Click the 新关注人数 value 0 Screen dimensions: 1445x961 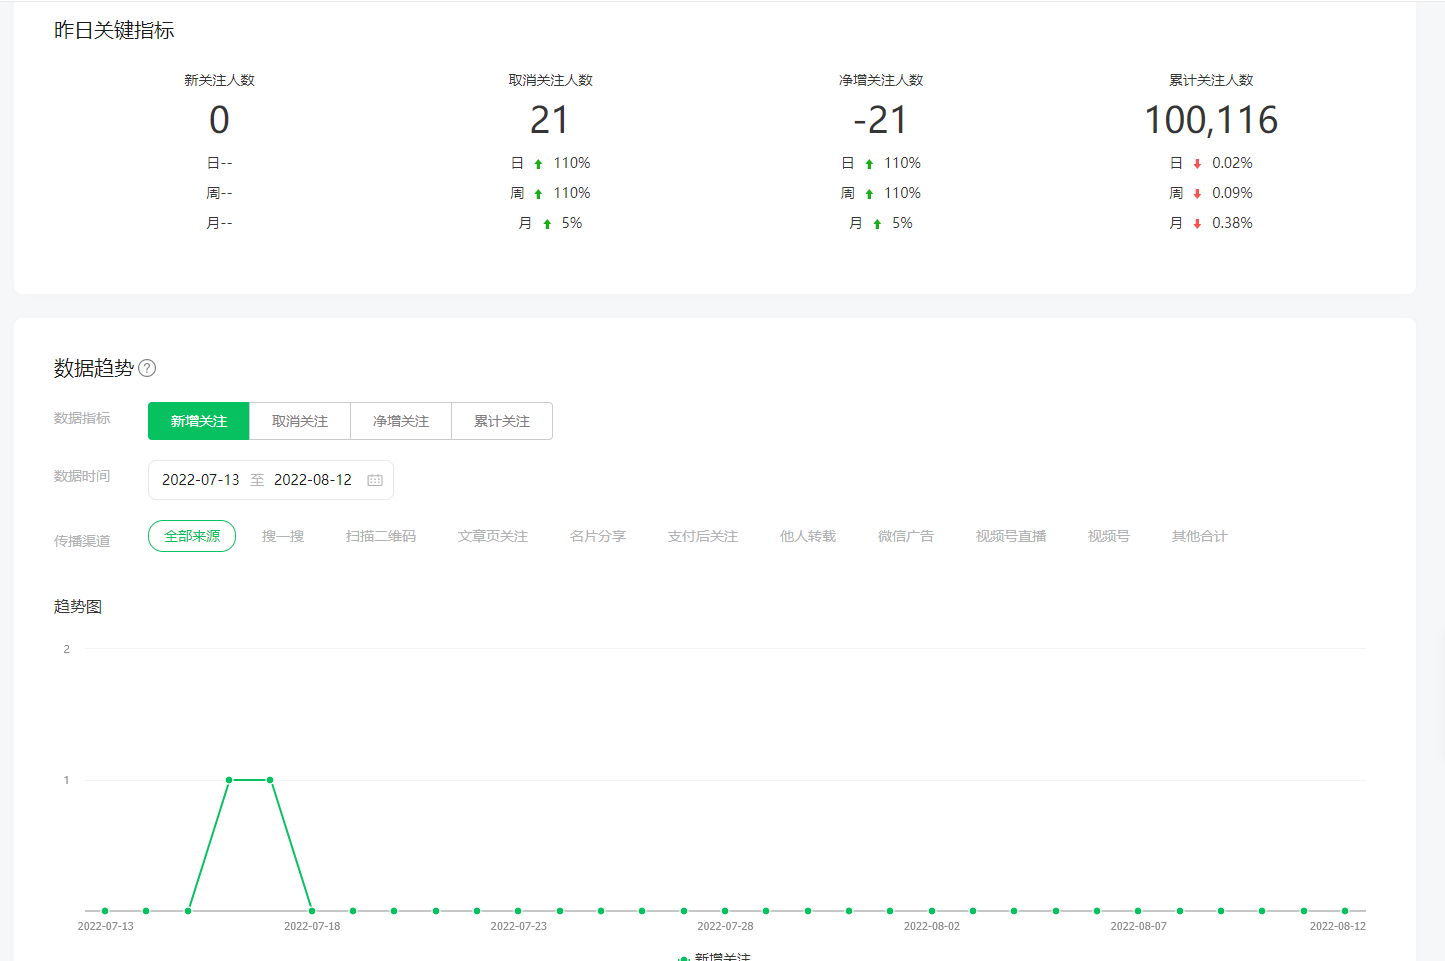coord(219,120)
